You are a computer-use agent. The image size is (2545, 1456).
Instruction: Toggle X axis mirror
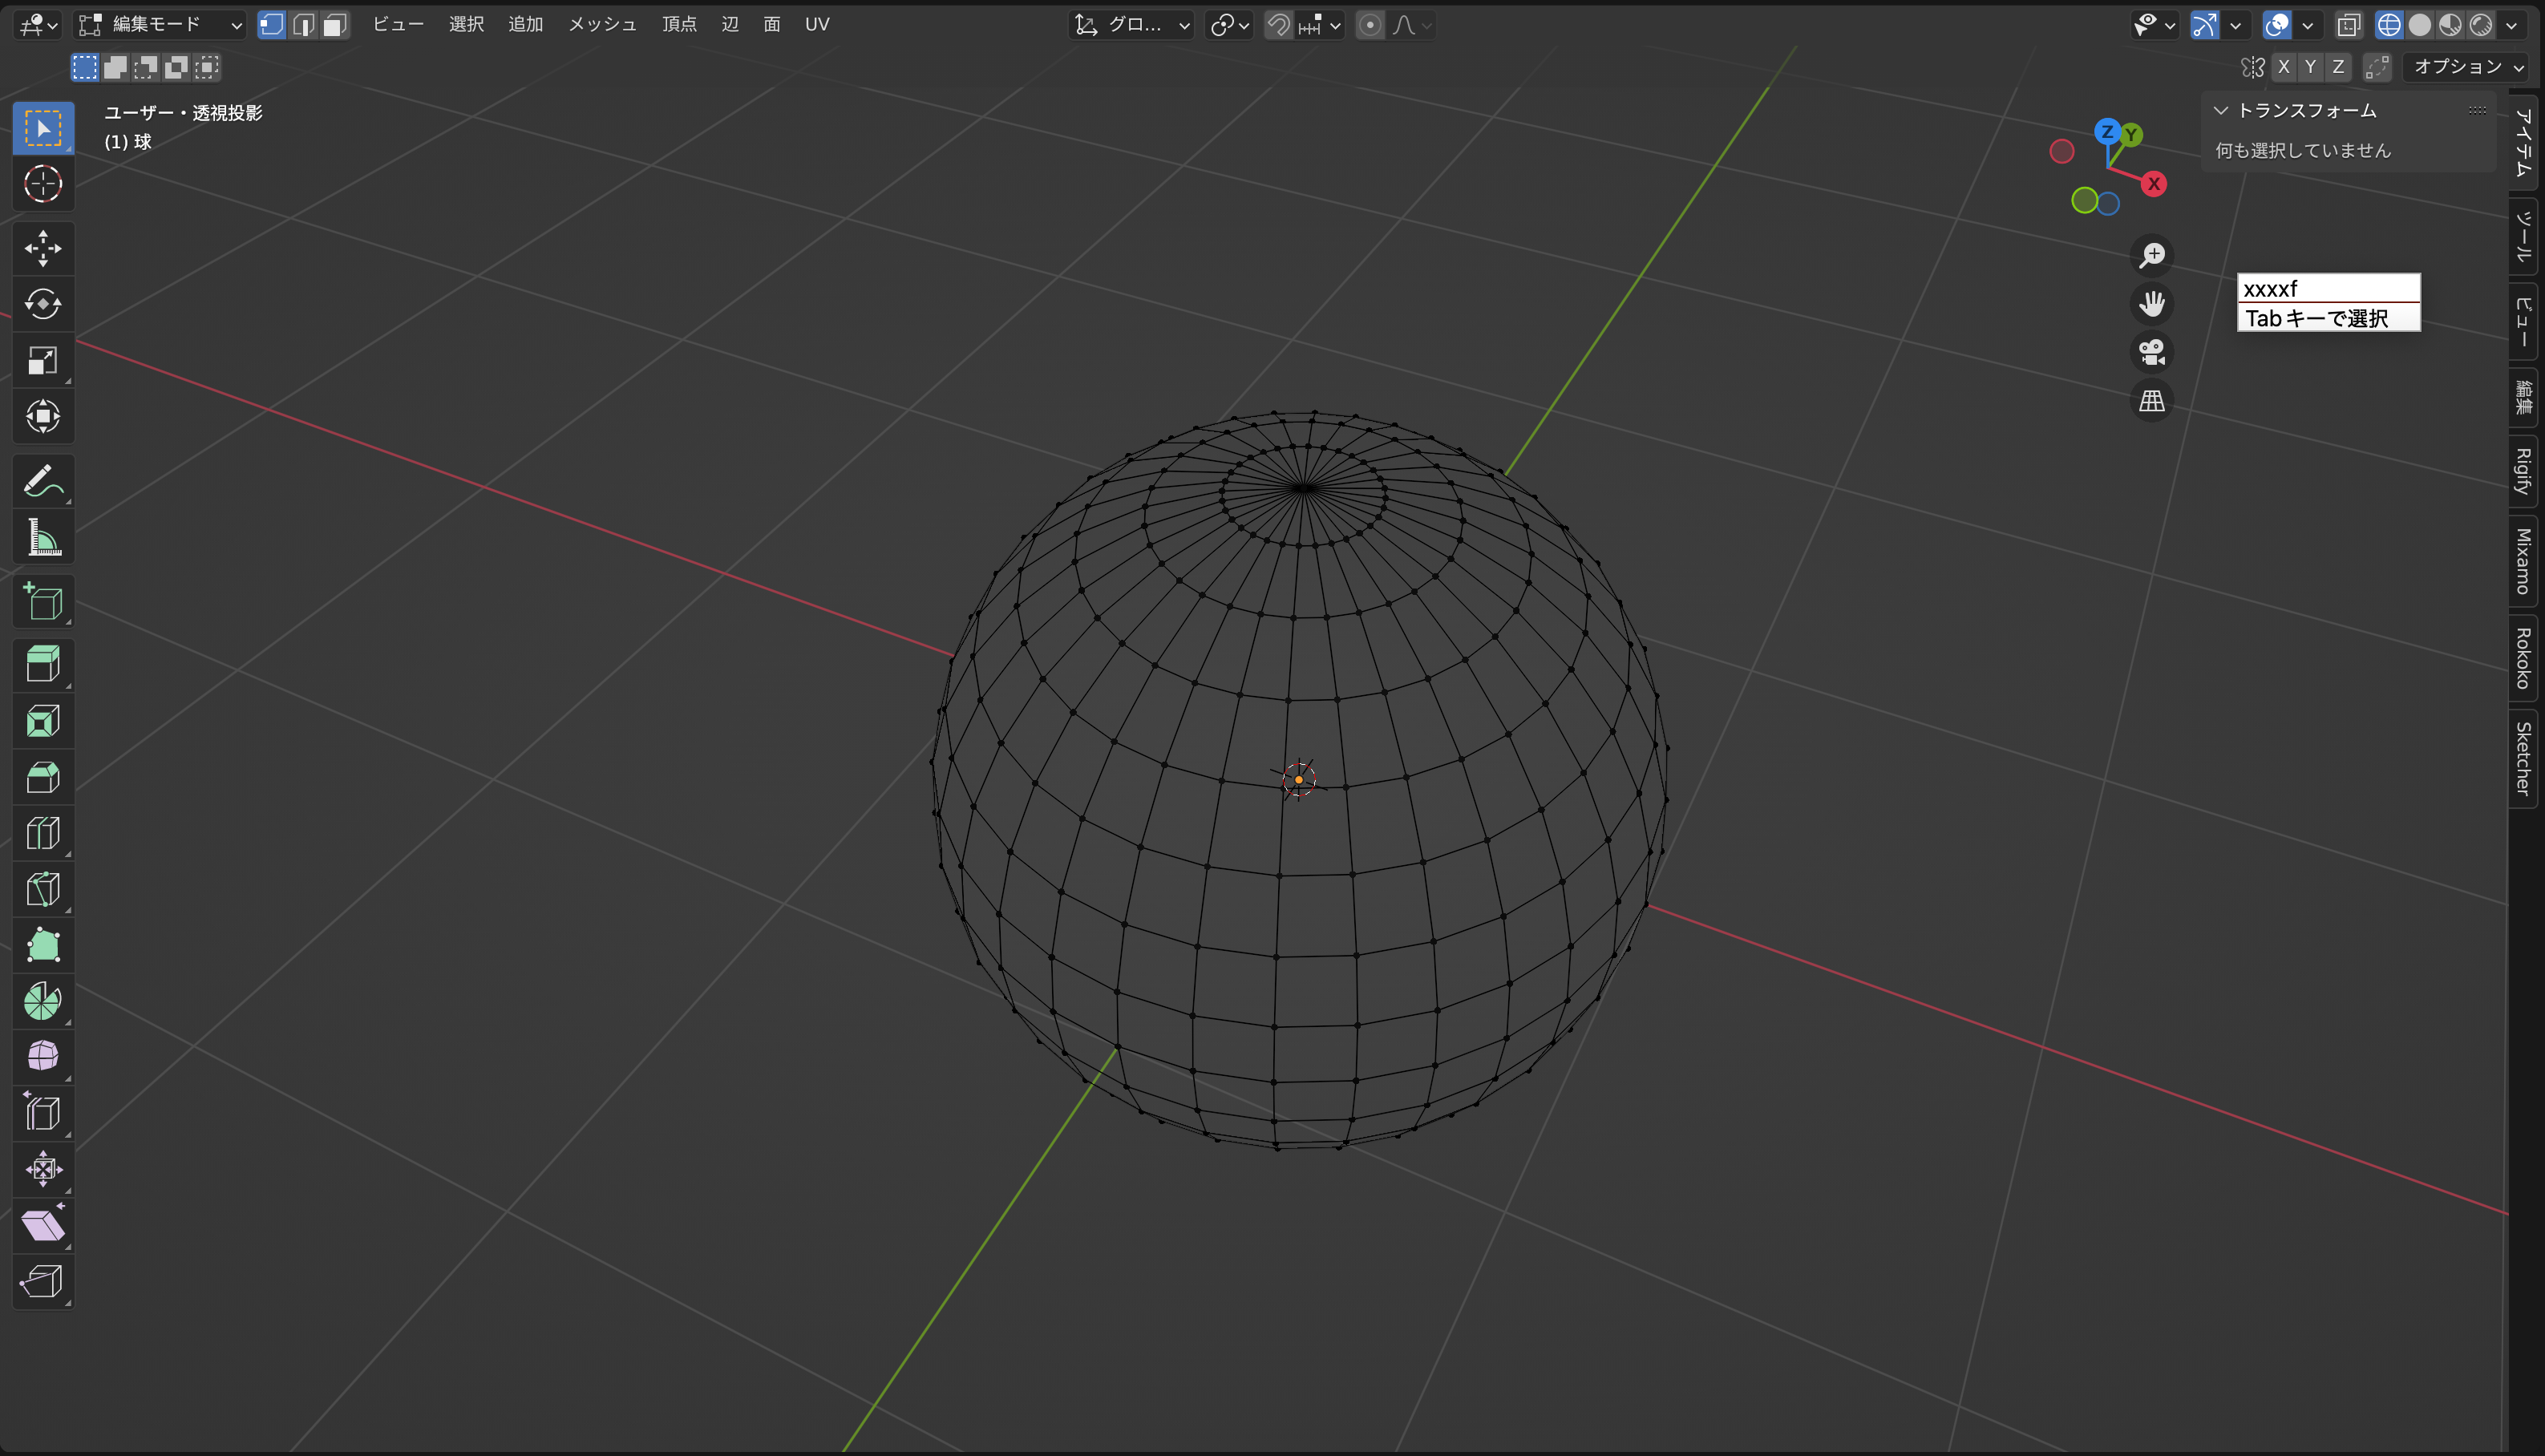click(2284, 67)
